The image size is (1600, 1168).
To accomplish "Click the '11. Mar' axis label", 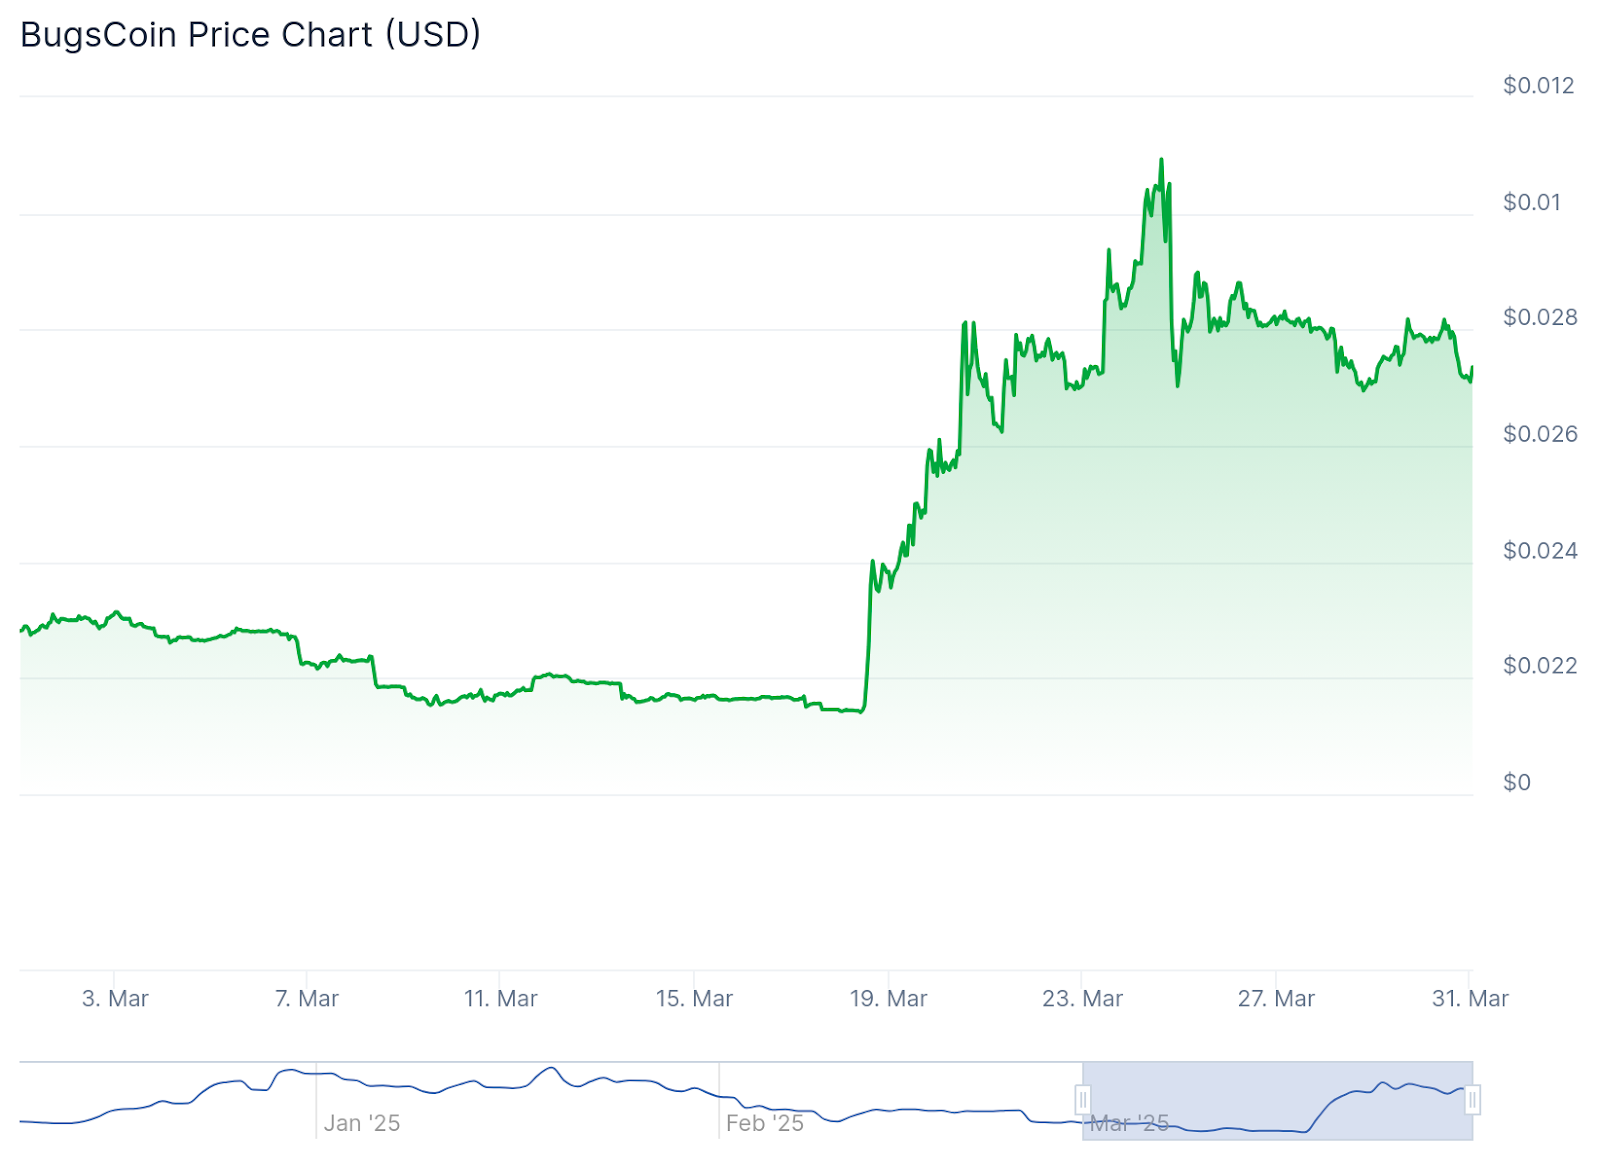I will click(500, 998).
